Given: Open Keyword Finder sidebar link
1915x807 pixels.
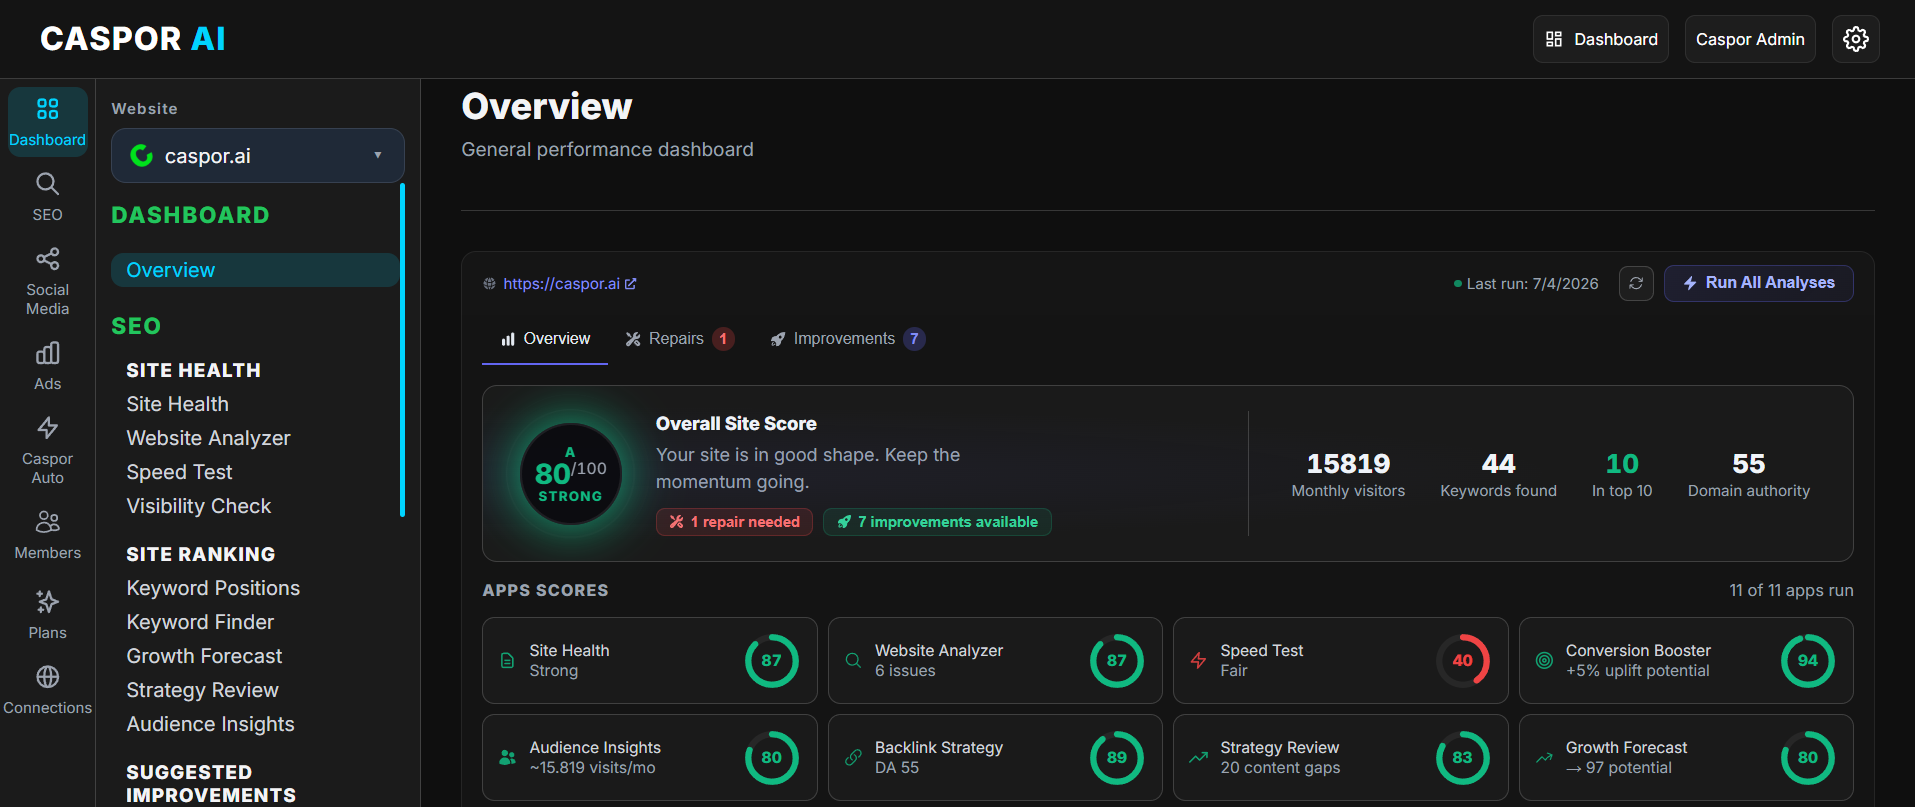Looking at the screenshot, I should (x=200, y=622).
